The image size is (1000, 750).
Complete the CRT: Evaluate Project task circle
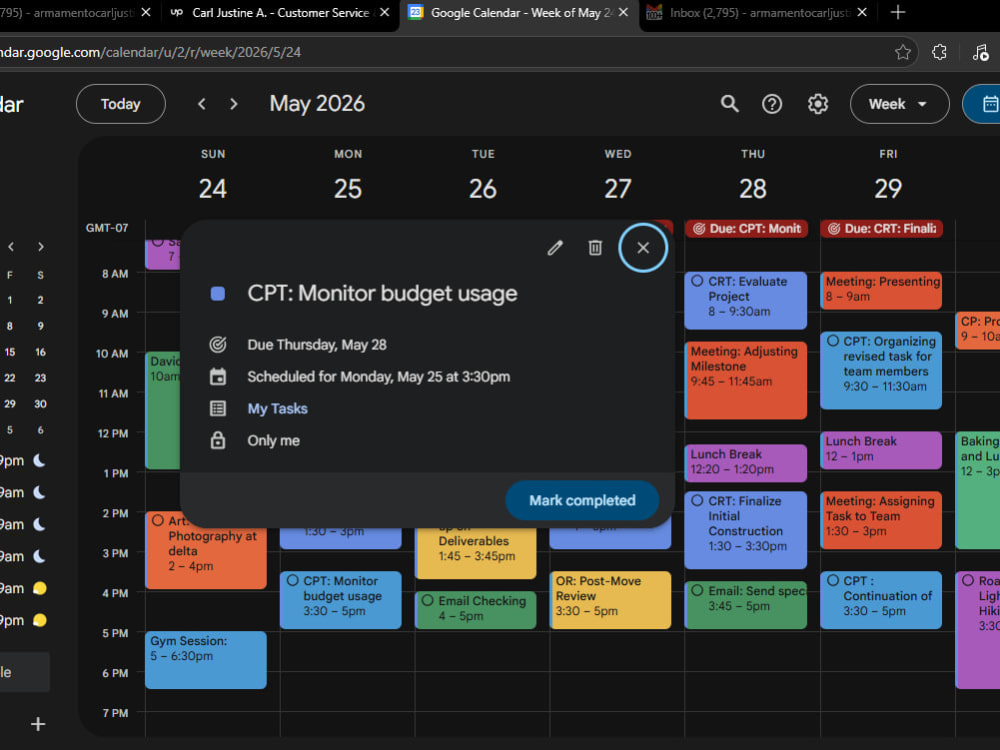click(697, 281)
